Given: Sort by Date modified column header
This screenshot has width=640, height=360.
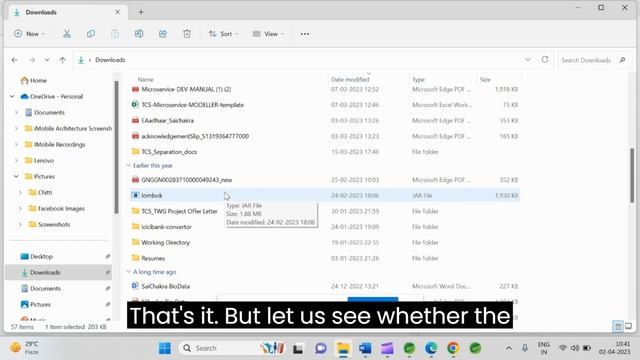Looking at the screenshot, I should point(350,80).
